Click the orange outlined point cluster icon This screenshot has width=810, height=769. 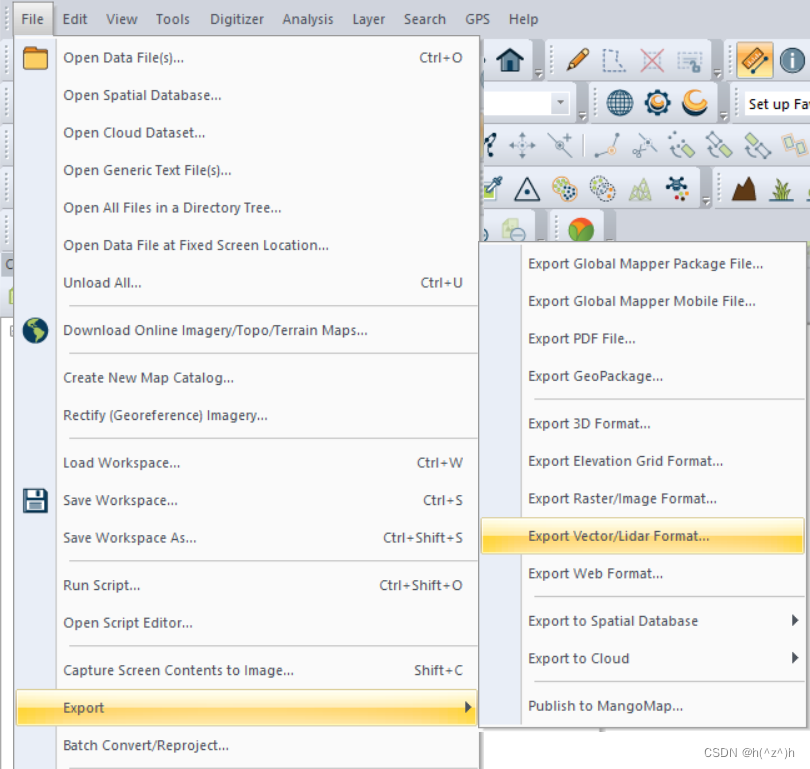click(565, 189)
